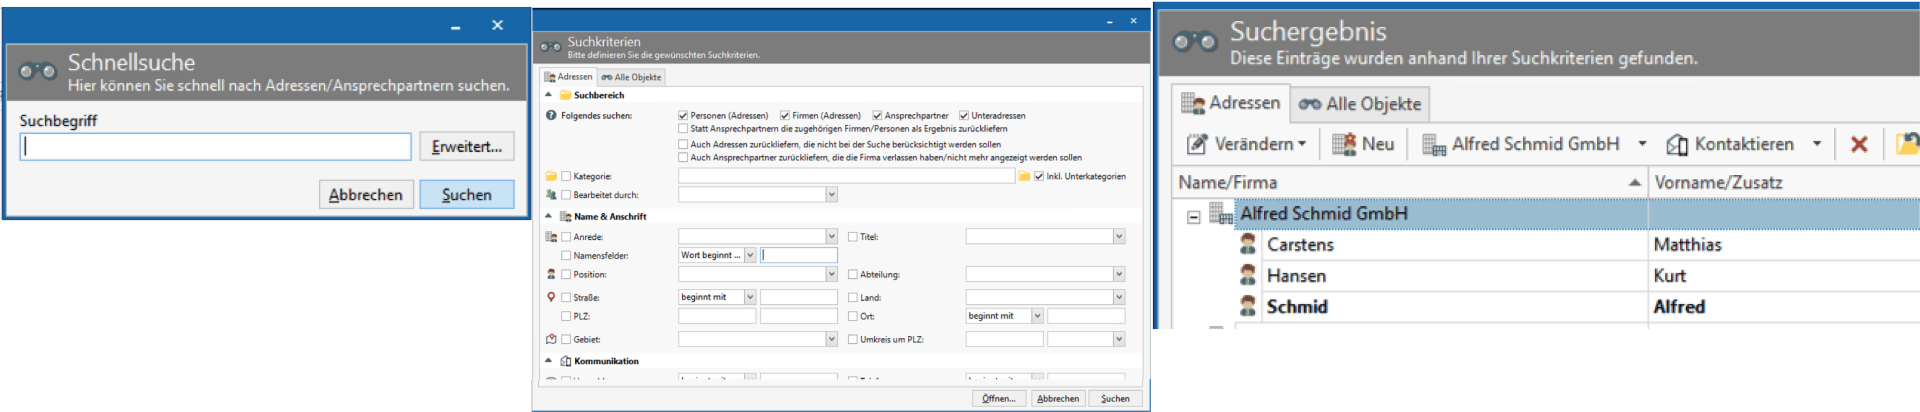Toggle the Inkl. Unterkategorien checkbox
Screen dimensions: 1920x412
(1039, 176)
